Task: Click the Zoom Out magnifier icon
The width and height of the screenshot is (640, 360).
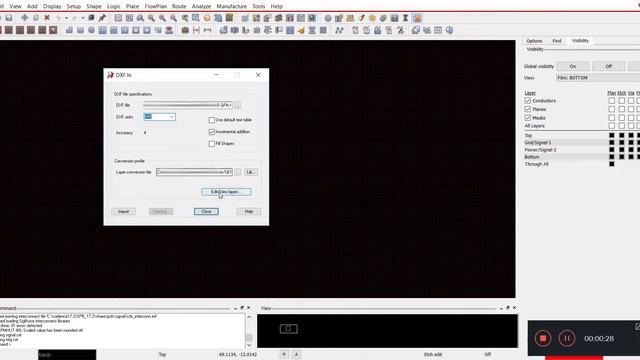Action: click(173, 18)
